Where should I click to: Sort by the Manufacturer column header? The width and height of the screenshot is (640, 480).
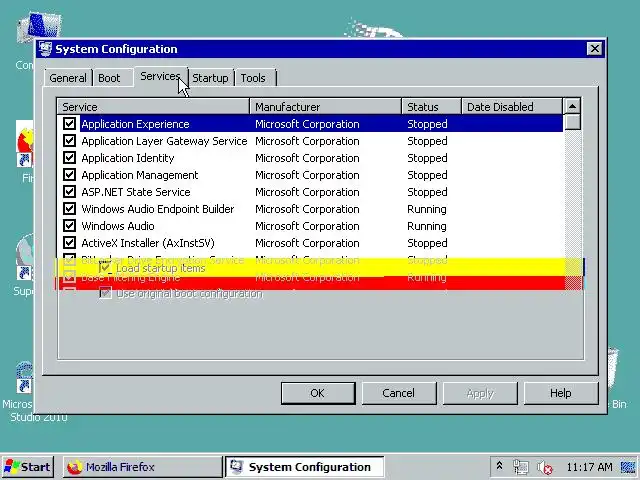(325, 107)
